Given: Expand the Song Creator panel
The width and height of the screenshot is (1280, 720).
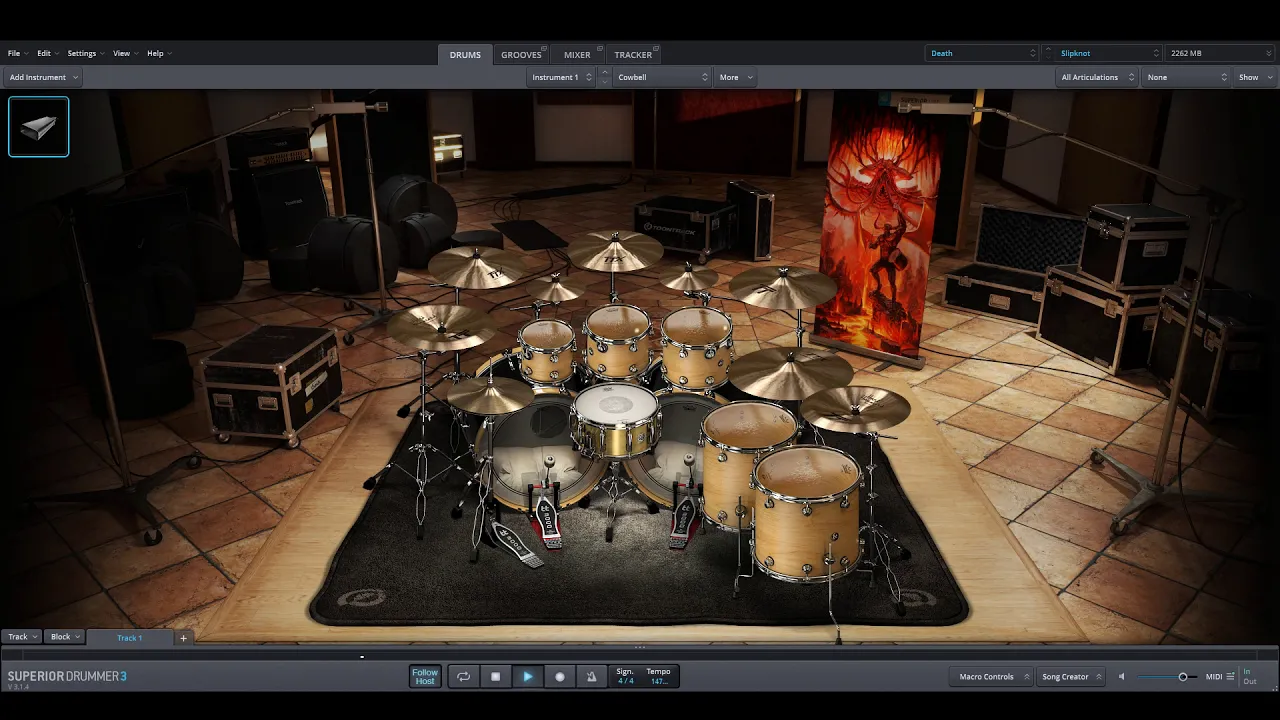Looking at the screenshot, I should [1071, 677].
